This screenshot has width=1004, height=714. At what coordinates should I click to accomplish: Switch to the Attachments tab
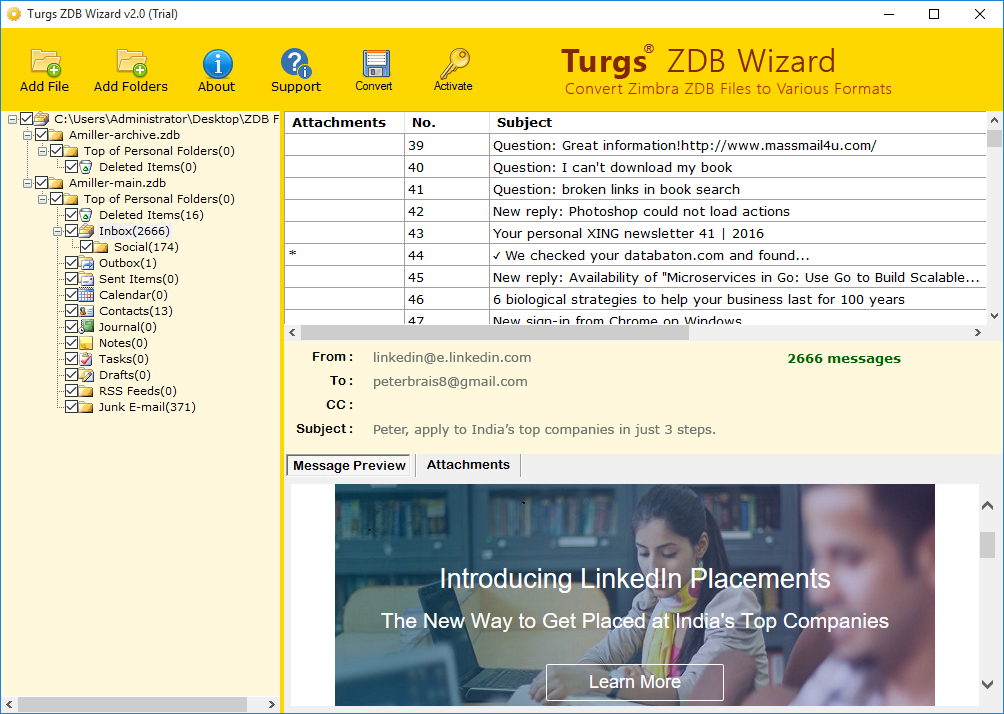468,465
